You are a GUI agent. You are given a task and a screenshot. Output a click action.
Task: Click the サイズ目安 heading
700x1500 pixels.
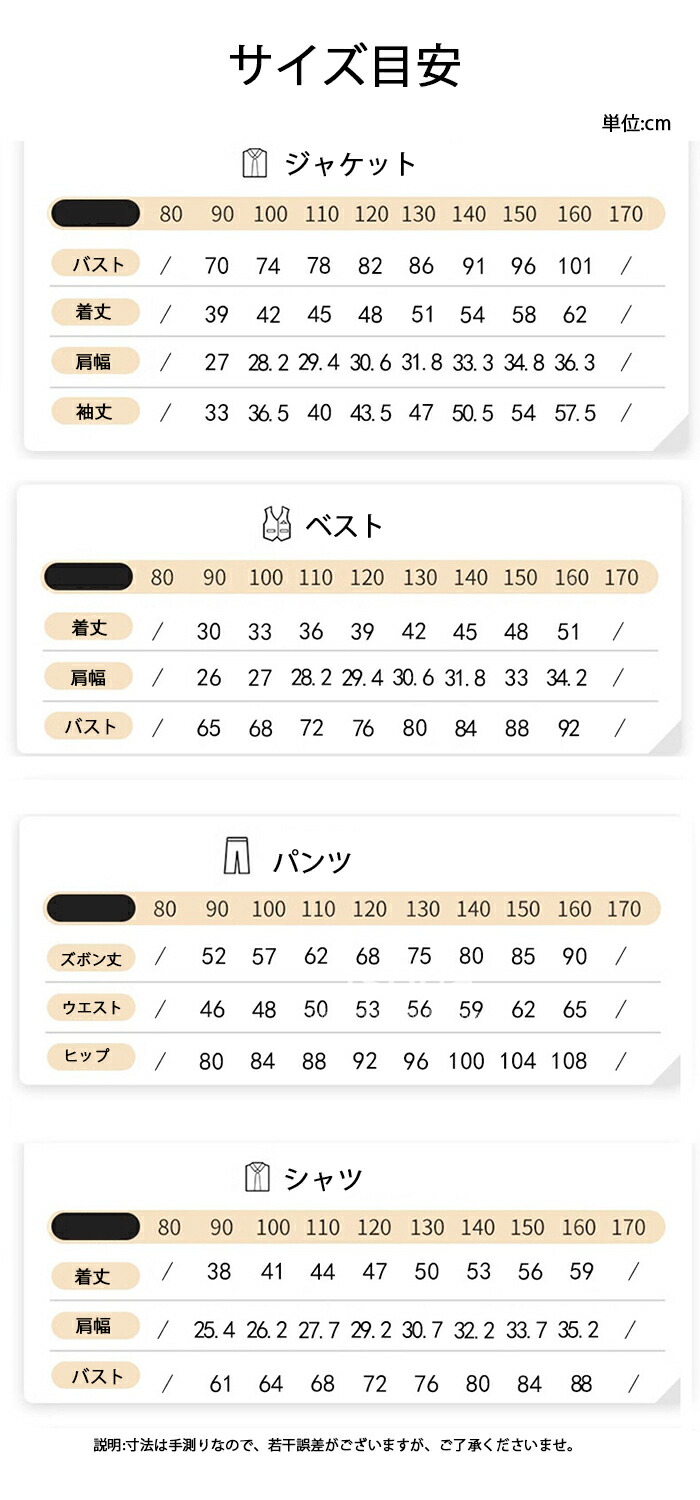(345, 66)
